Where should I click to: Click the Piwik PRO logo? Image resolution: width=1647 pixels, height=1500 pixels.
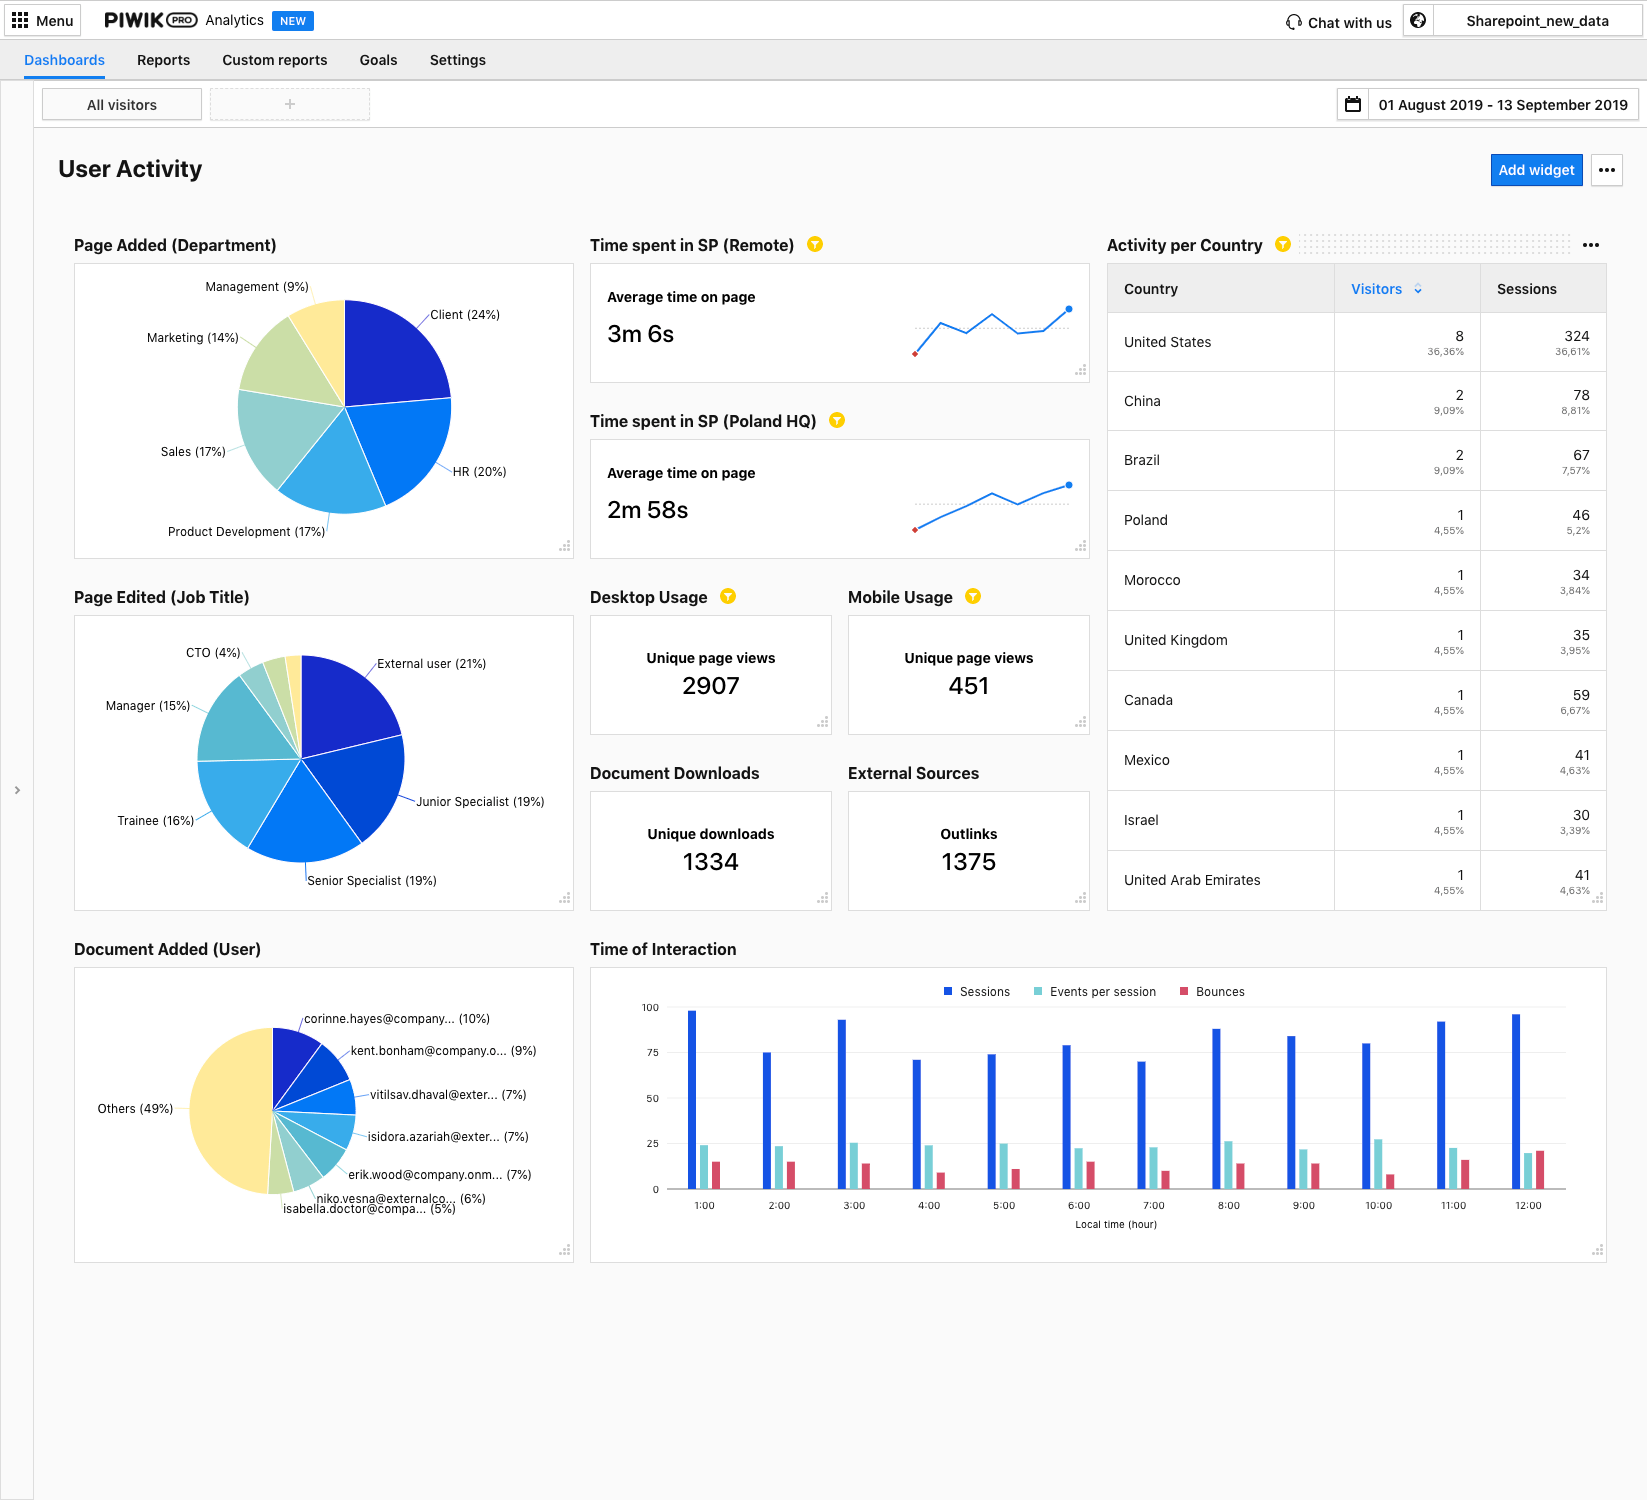(150, 20)
